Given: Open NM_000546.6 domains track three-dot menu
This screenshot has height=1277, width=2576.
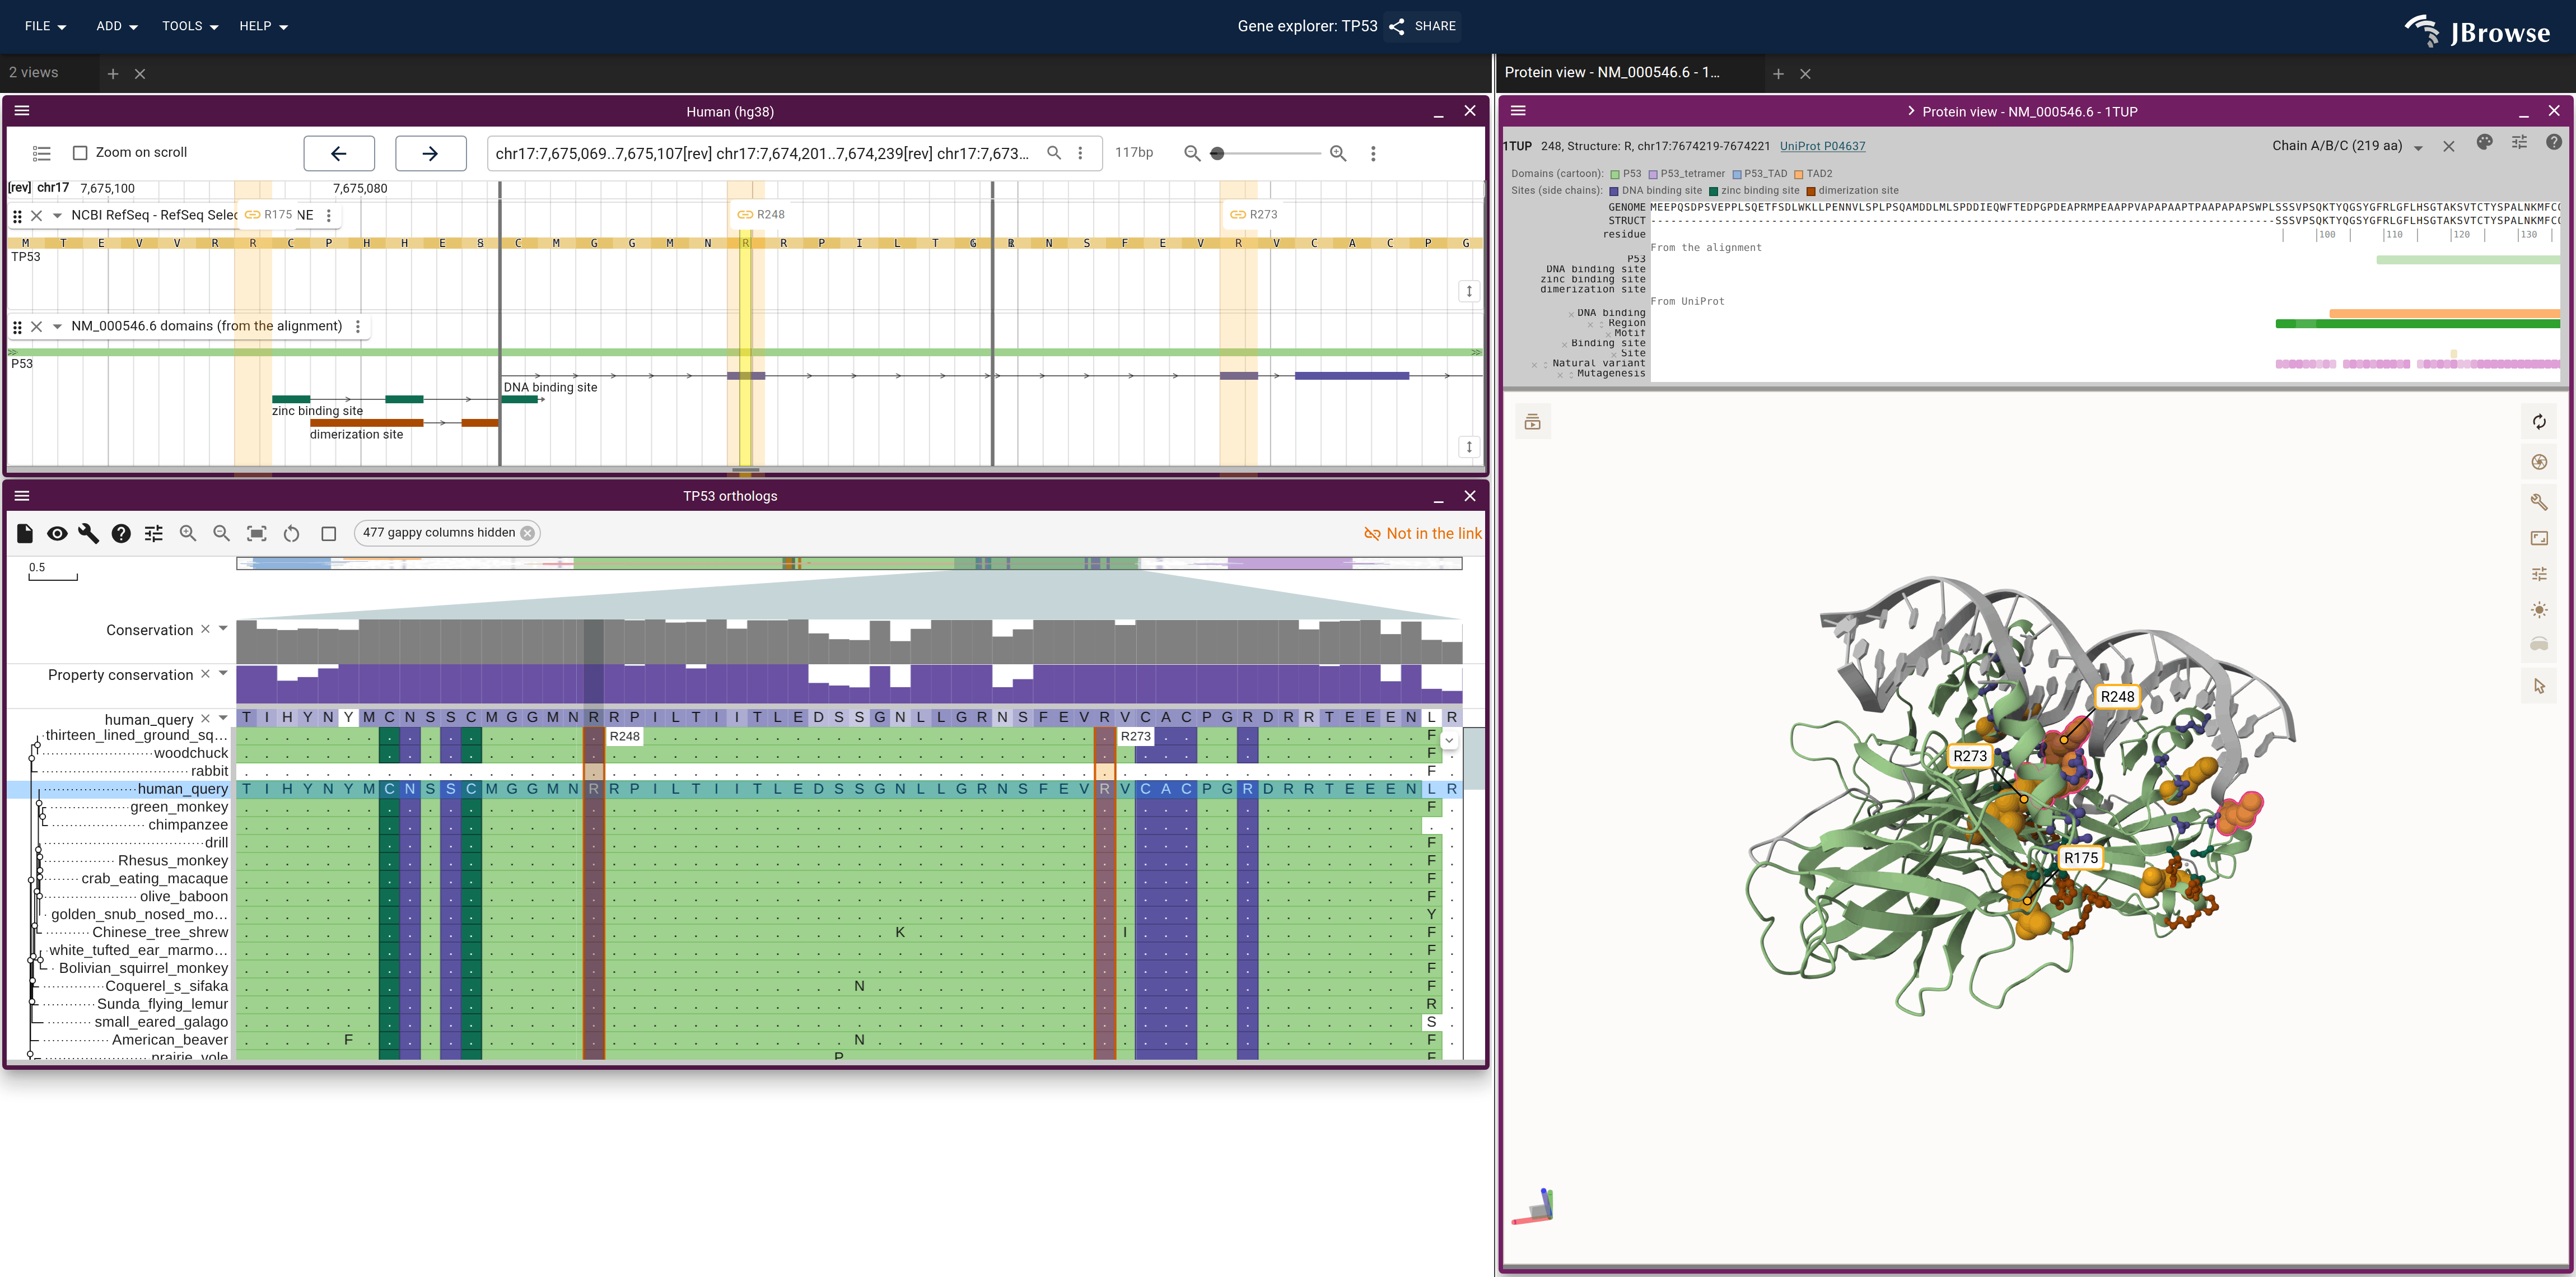Looking at the screenshot, I should coord(357,326).
